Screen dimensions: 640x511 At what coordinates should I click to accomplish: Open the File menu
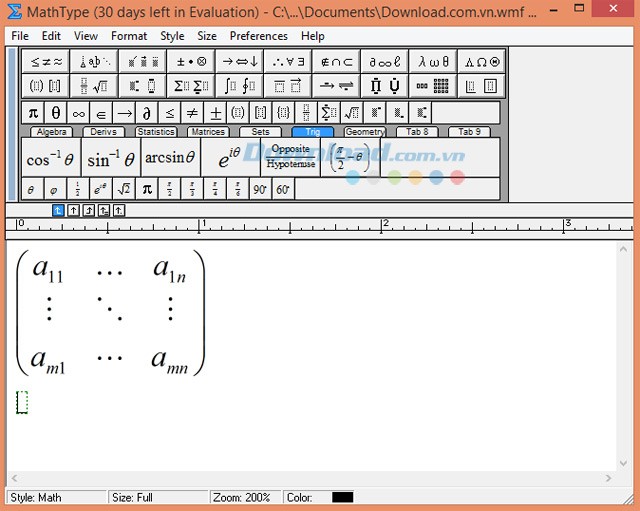(x=20, y=36)
